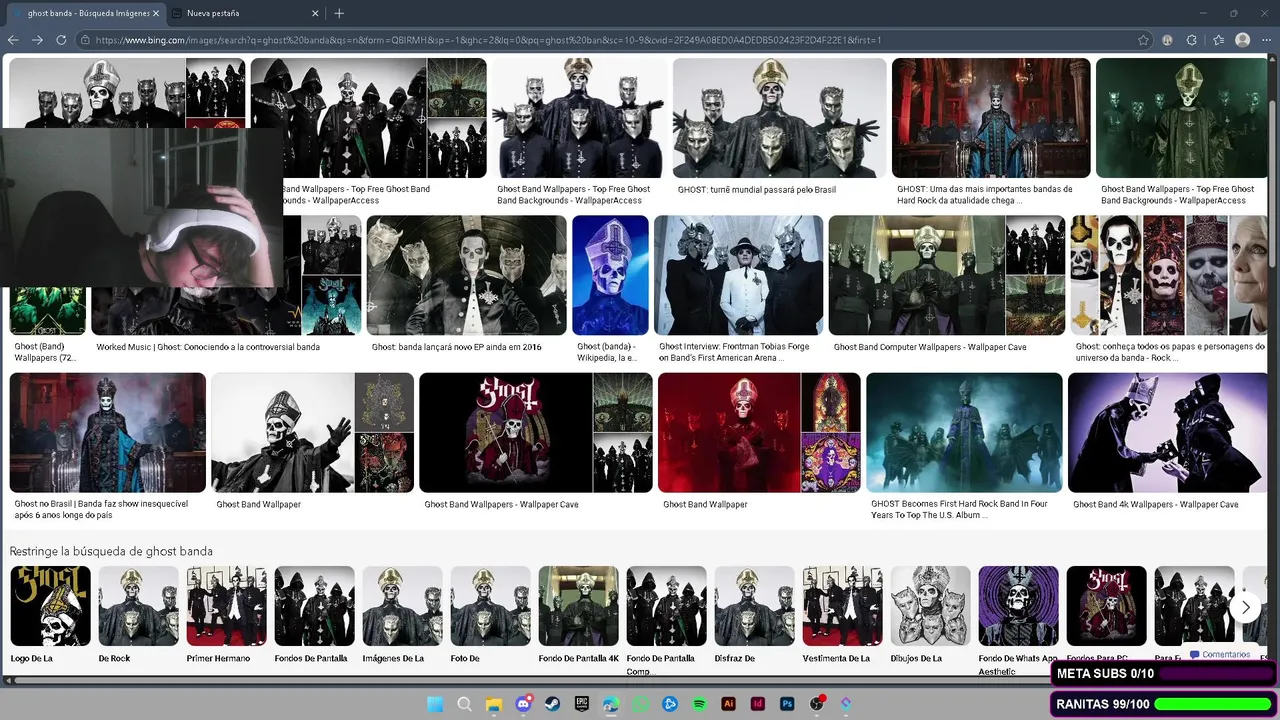Open OBS Studio from the taskbar
The height and width of the screenshot is (720, 1280).
[x=817, y=704]
